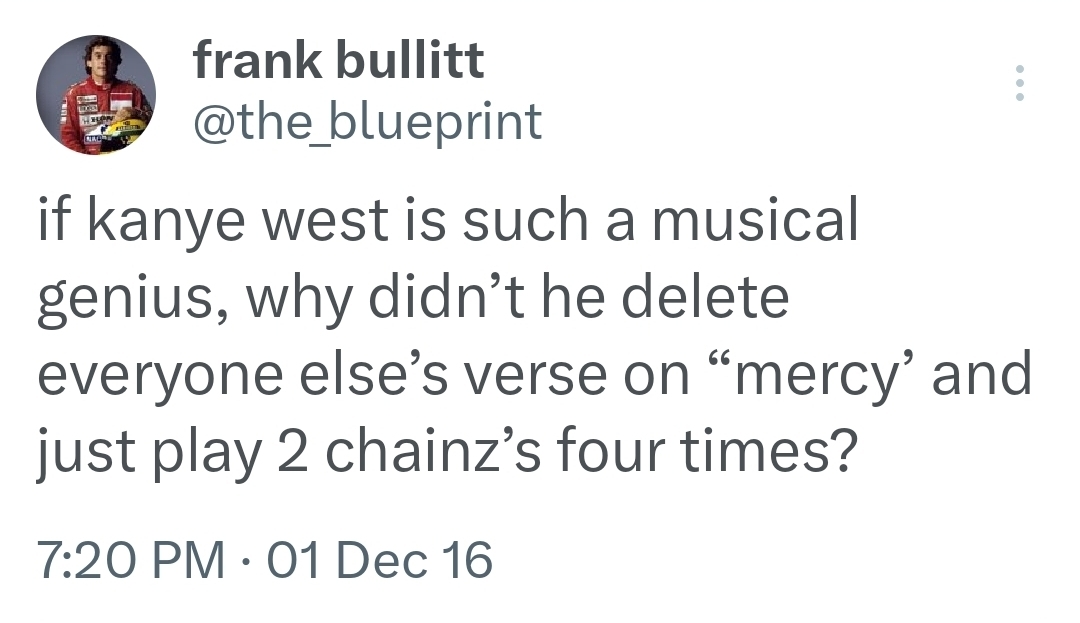Open the frank bullitt display name link

(x=338, y=62)
